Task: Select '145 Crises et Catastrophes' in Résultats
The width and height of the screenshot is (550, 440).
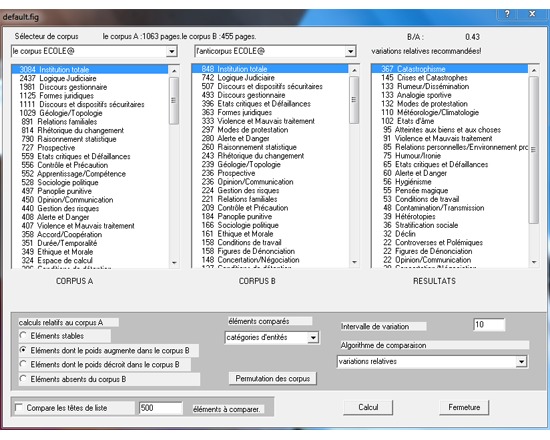Action: [450, 78]
